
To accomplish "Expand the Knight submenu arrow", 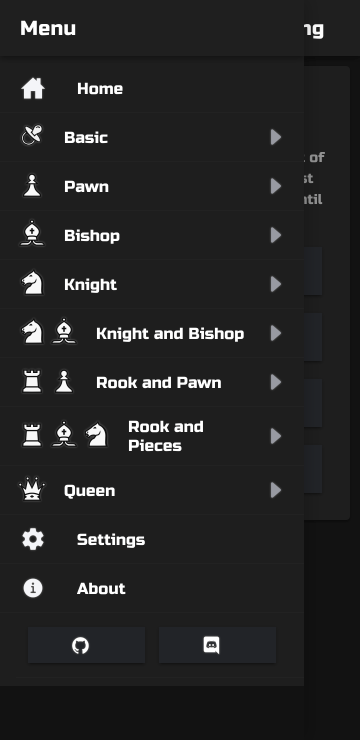I will 276,284.
